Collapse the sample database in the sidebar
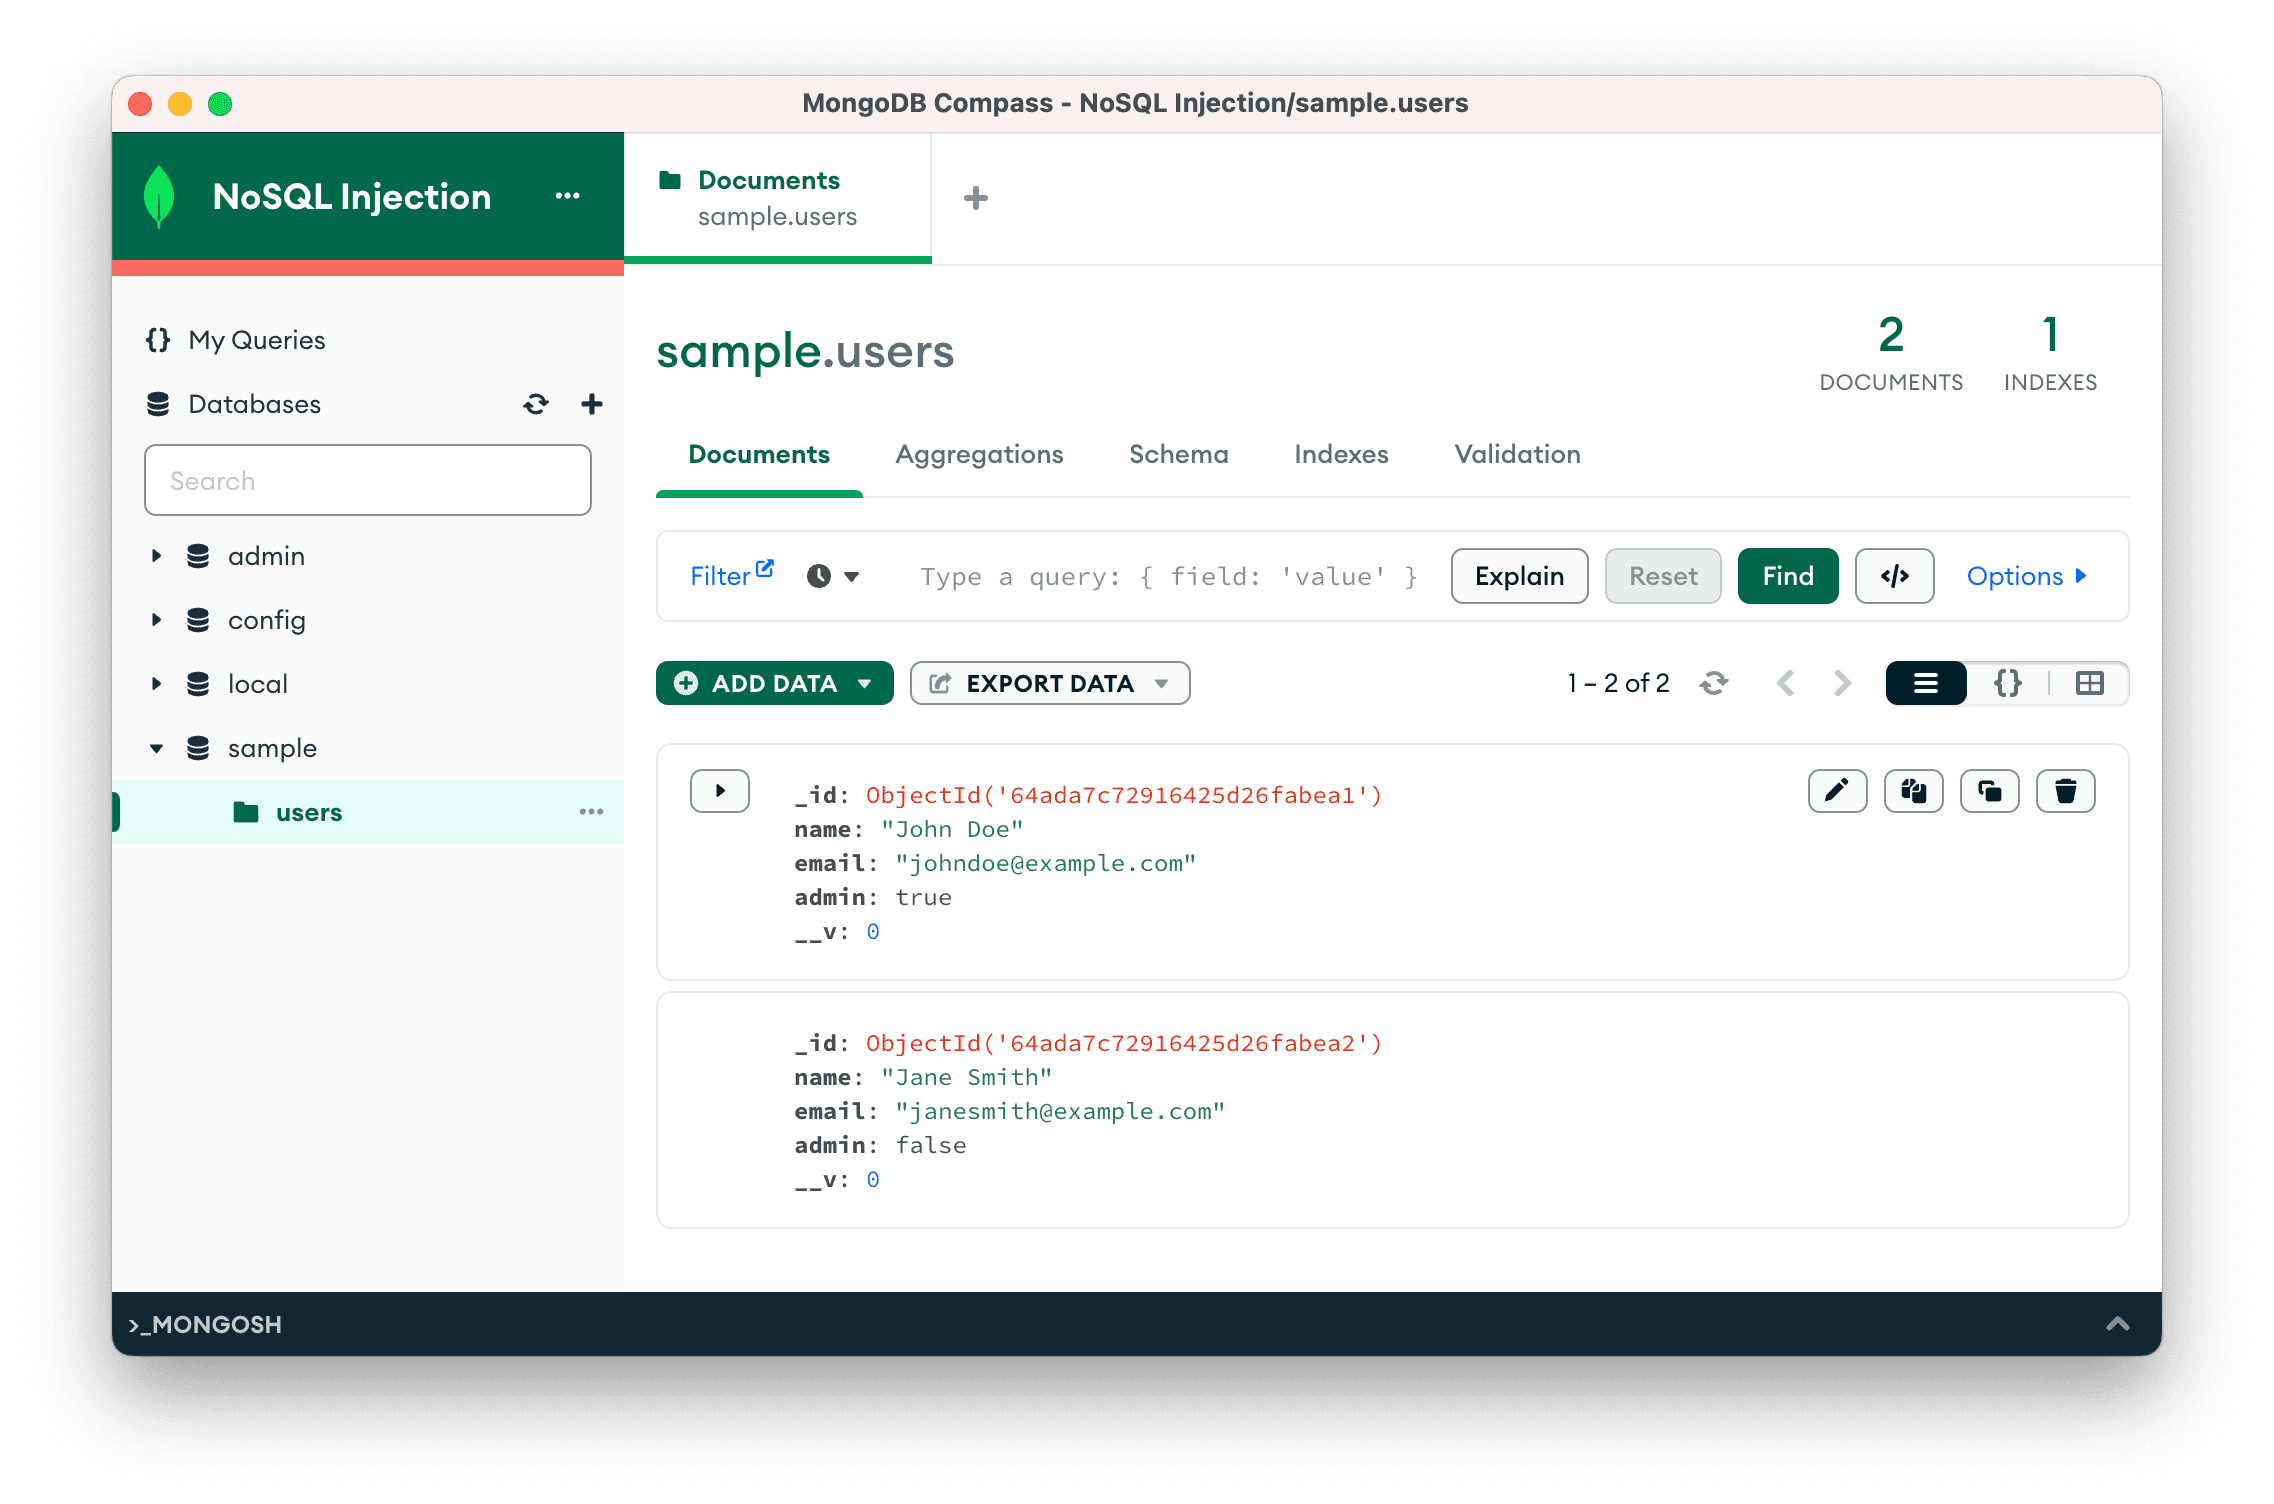The height and width of the screenshot is (1504, 2274). click(x=156, y=747)
